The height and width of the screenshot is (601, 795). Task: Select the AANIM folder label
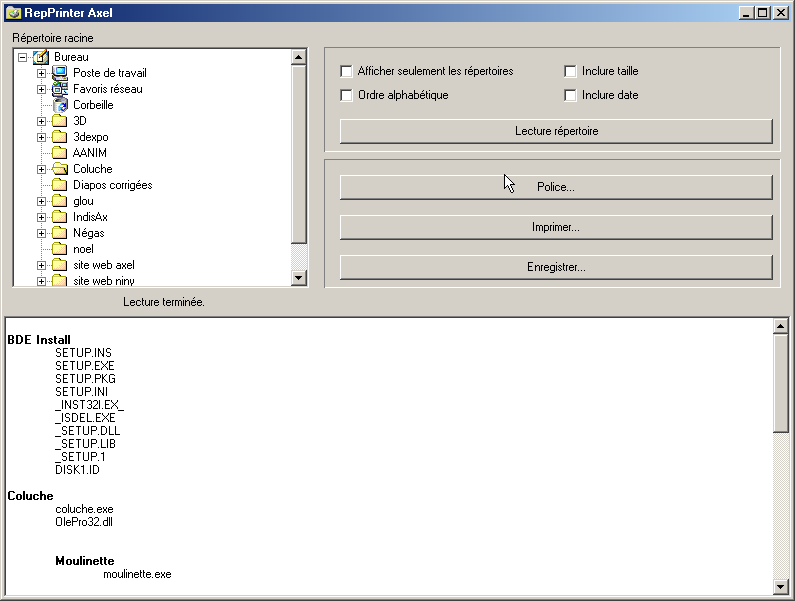tap(90, 153)
